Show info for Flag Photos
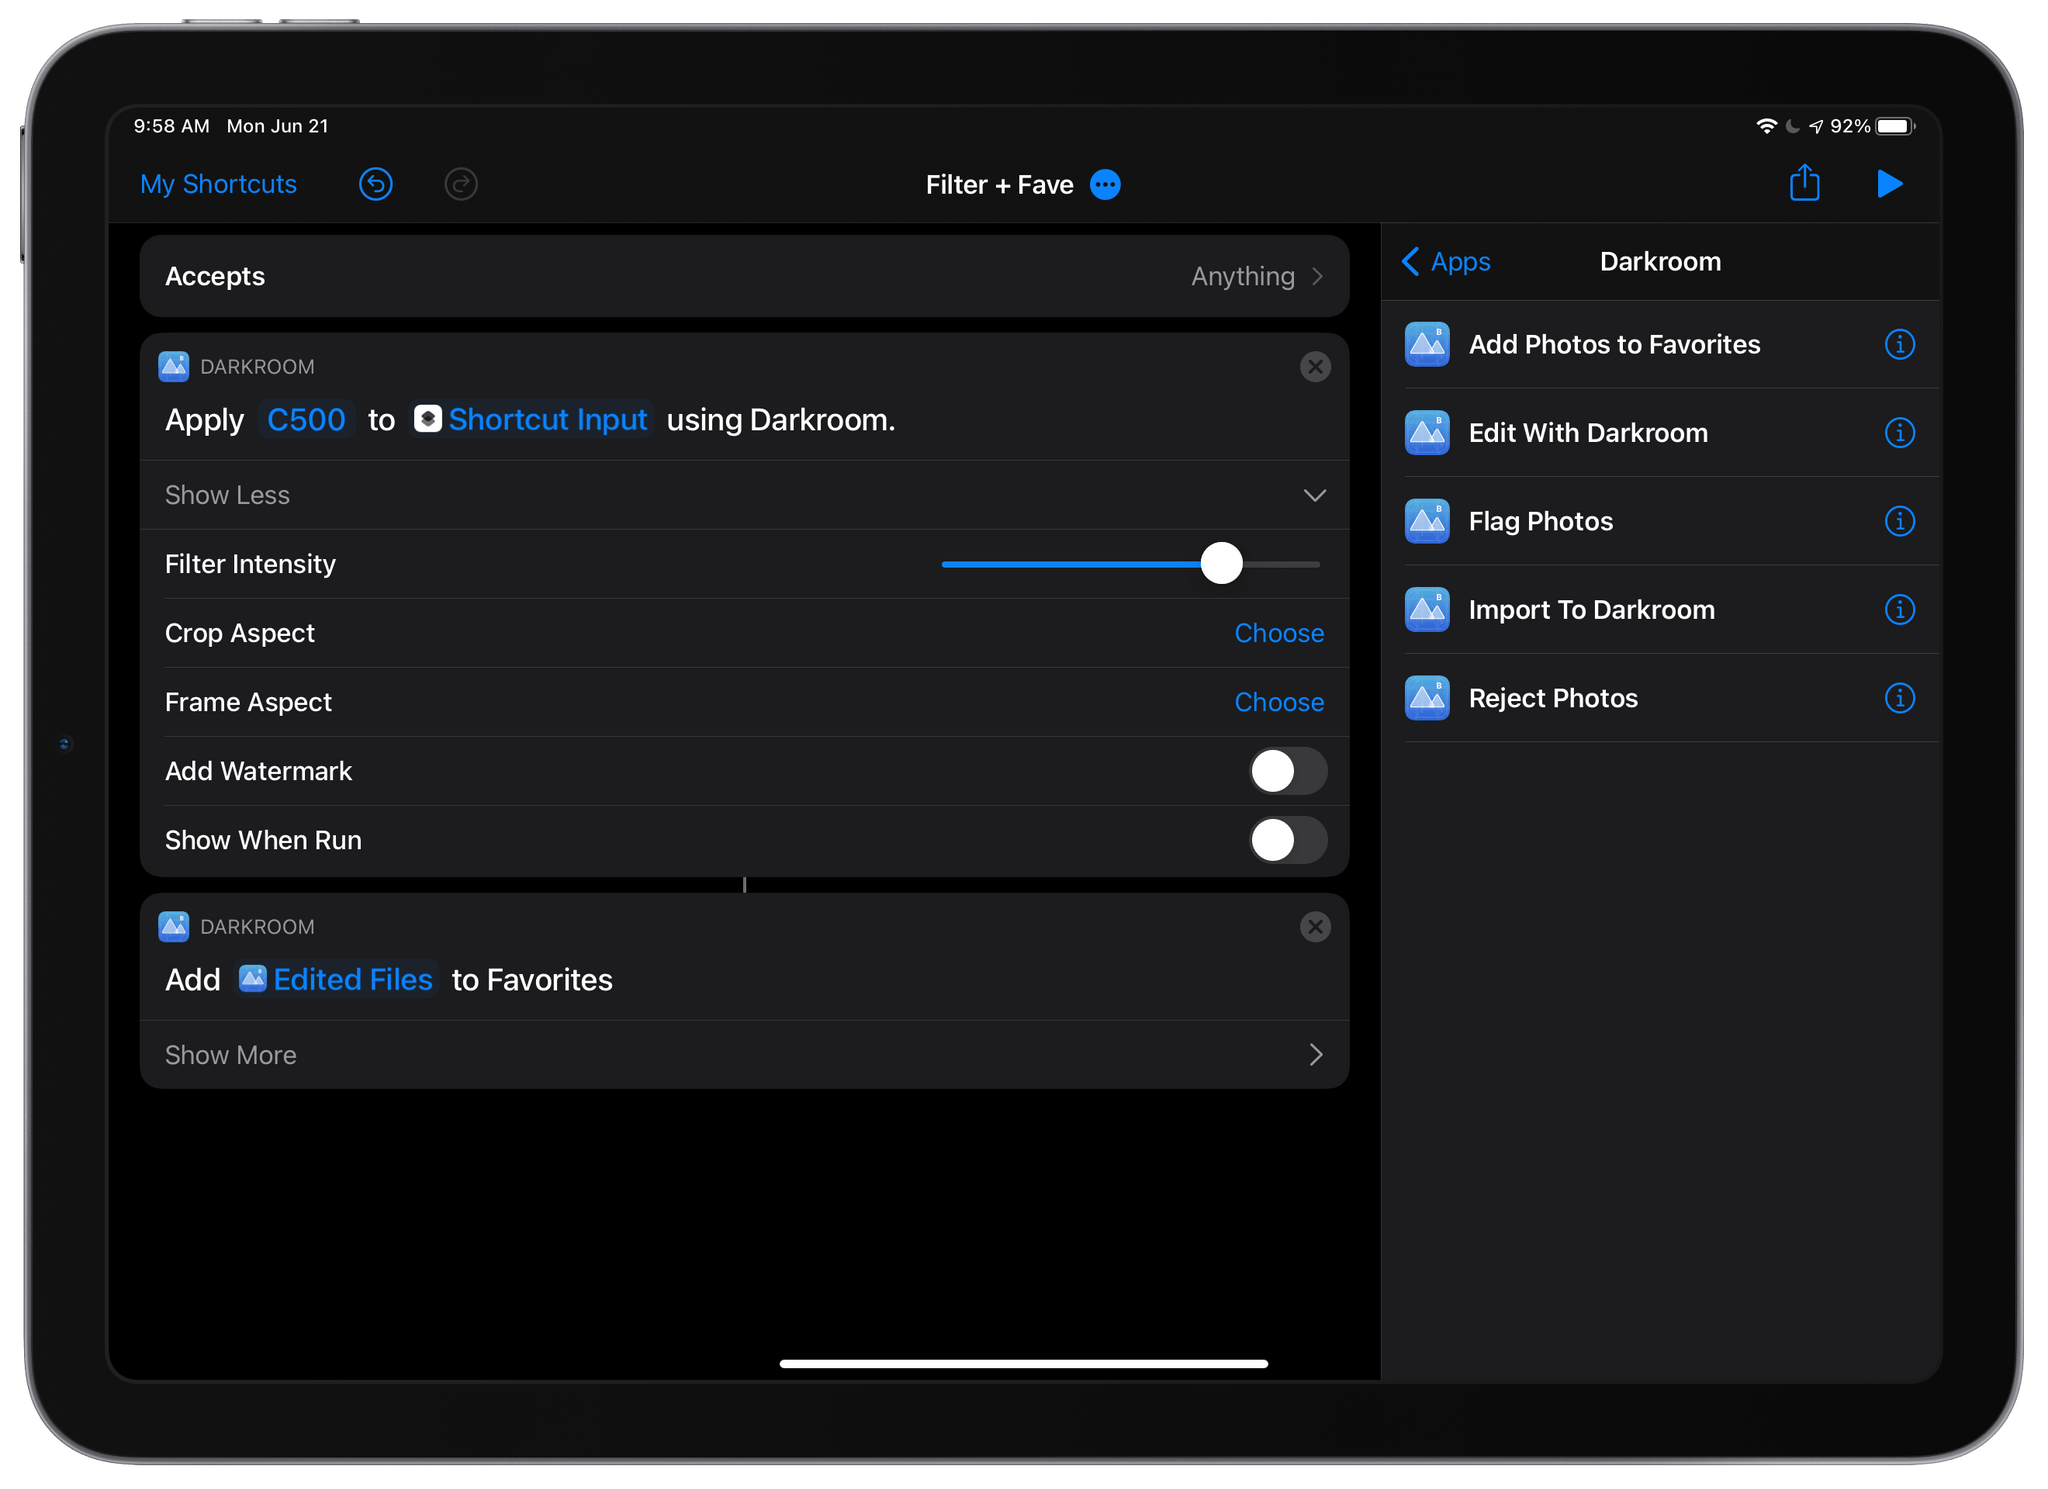Viewport: 2048px width, 1489px height. [1899, 521]
